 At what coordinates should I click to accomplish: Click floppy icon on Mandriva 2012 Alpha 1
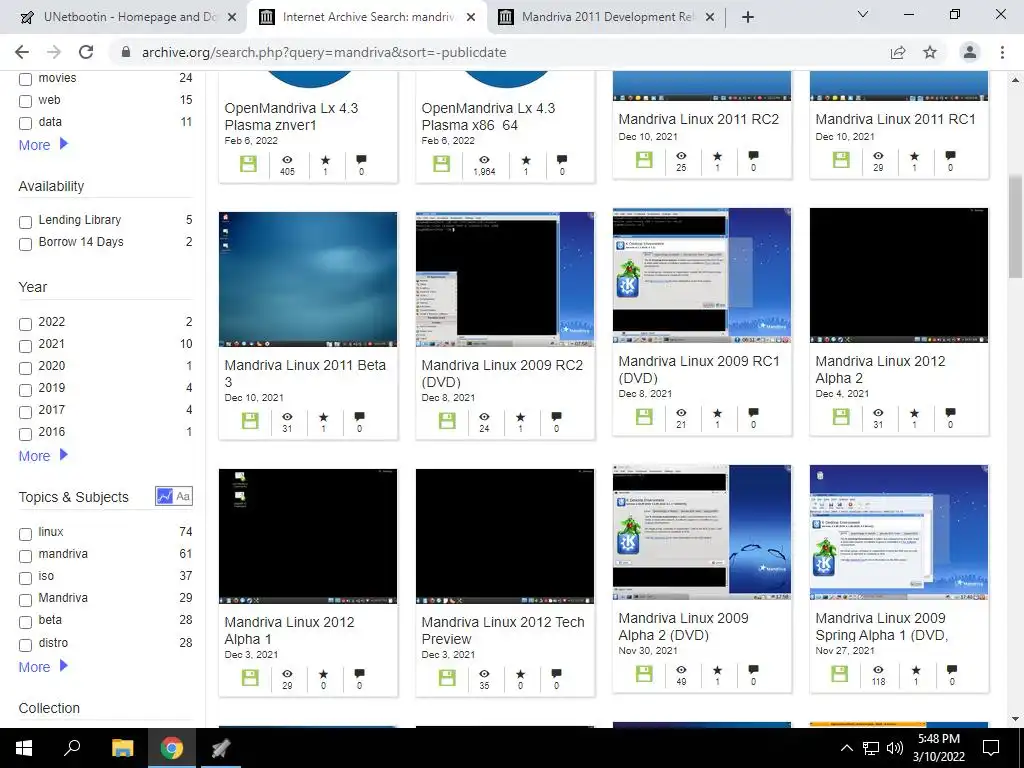coord(250,678)
